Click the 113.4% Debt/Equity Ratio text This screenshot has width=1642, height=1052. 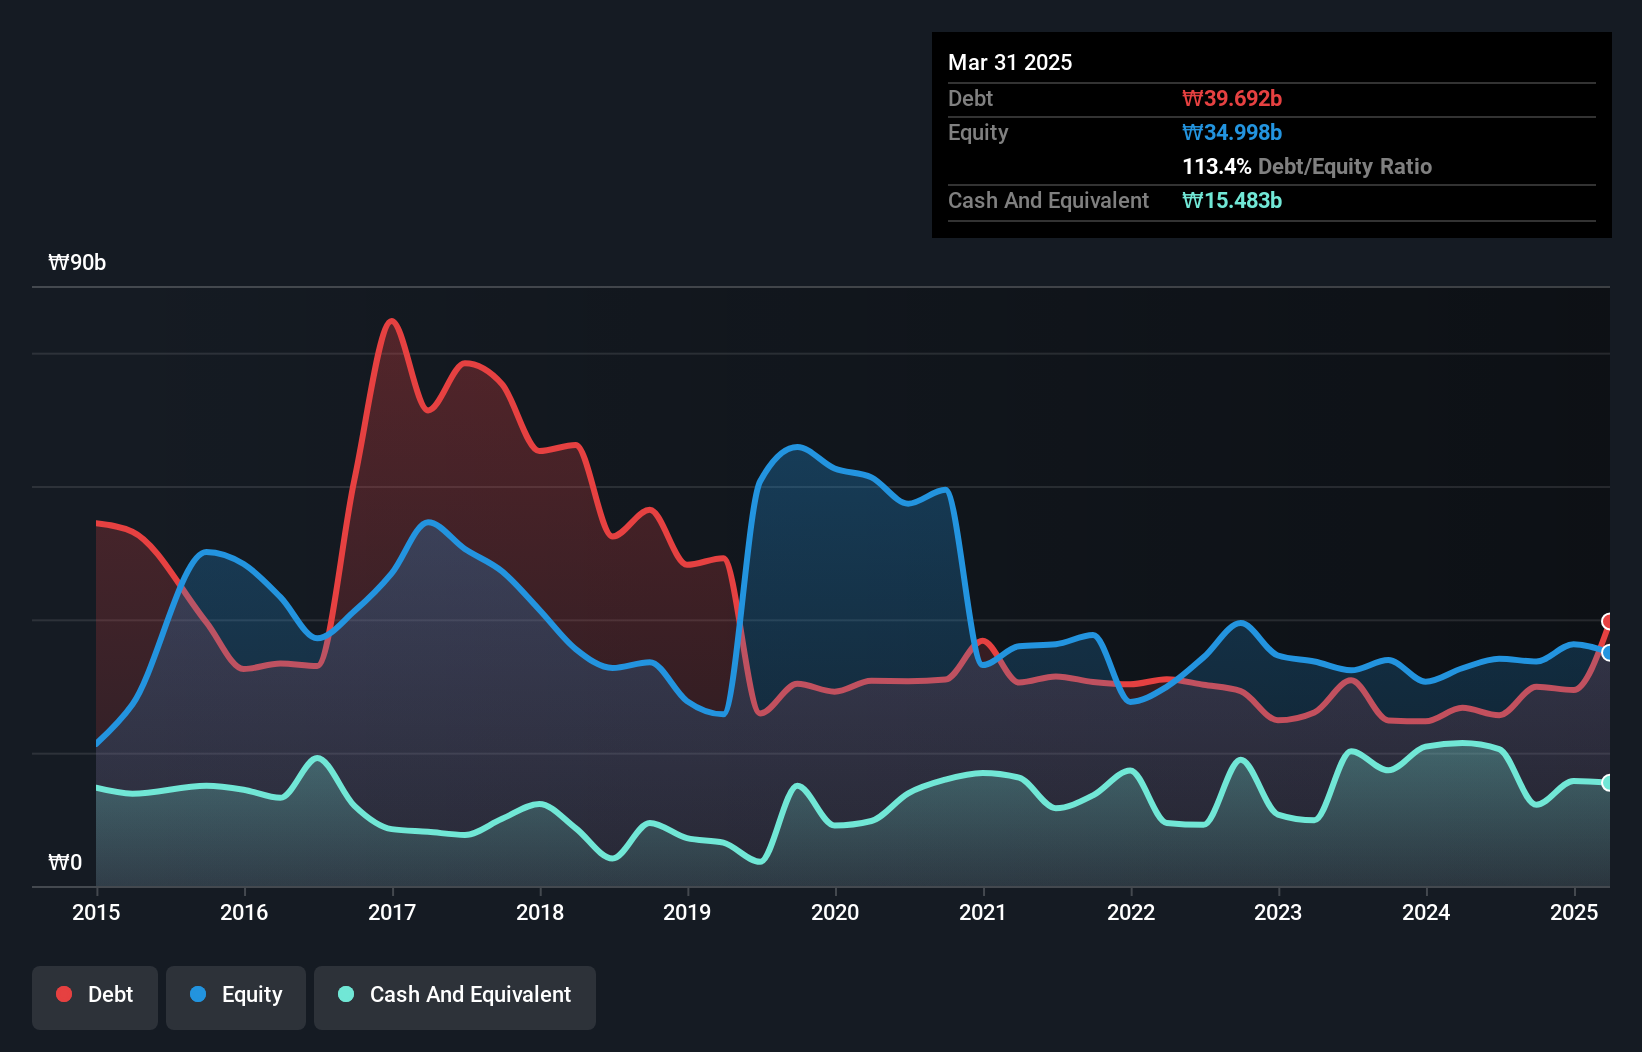coord(1307,166)
